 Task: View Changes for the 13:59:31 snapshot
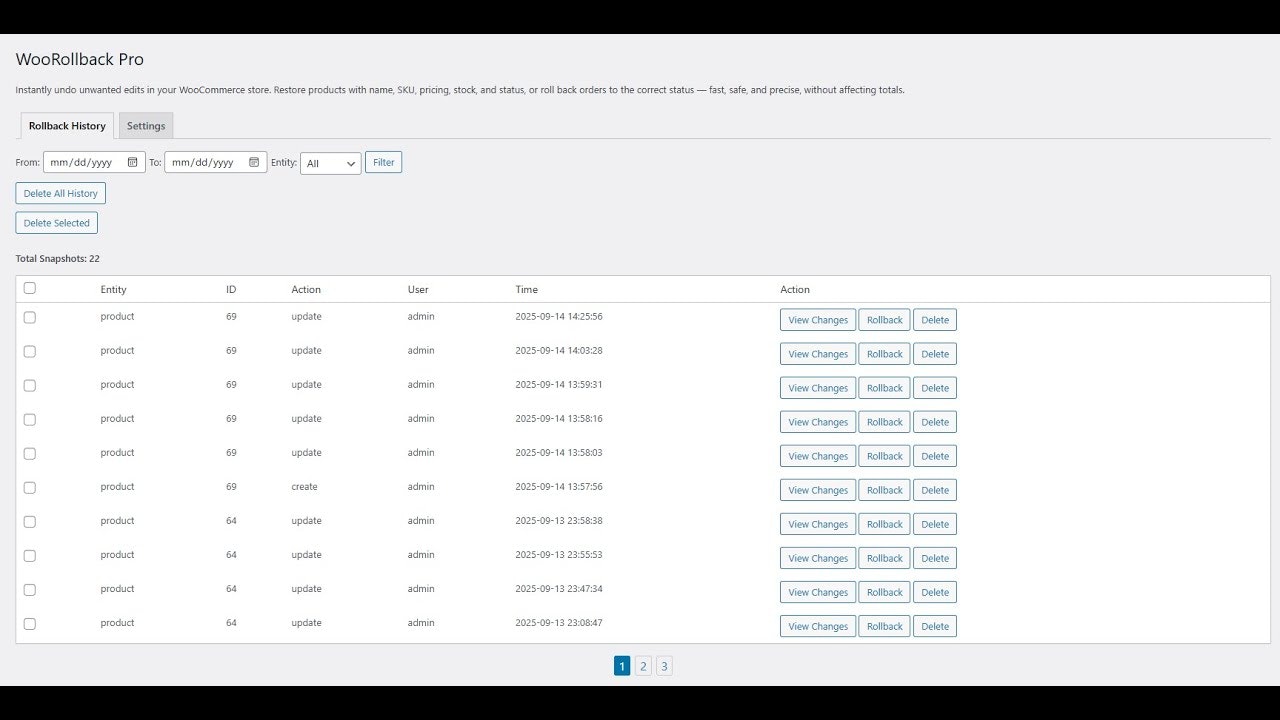click(x=818, y=388)
